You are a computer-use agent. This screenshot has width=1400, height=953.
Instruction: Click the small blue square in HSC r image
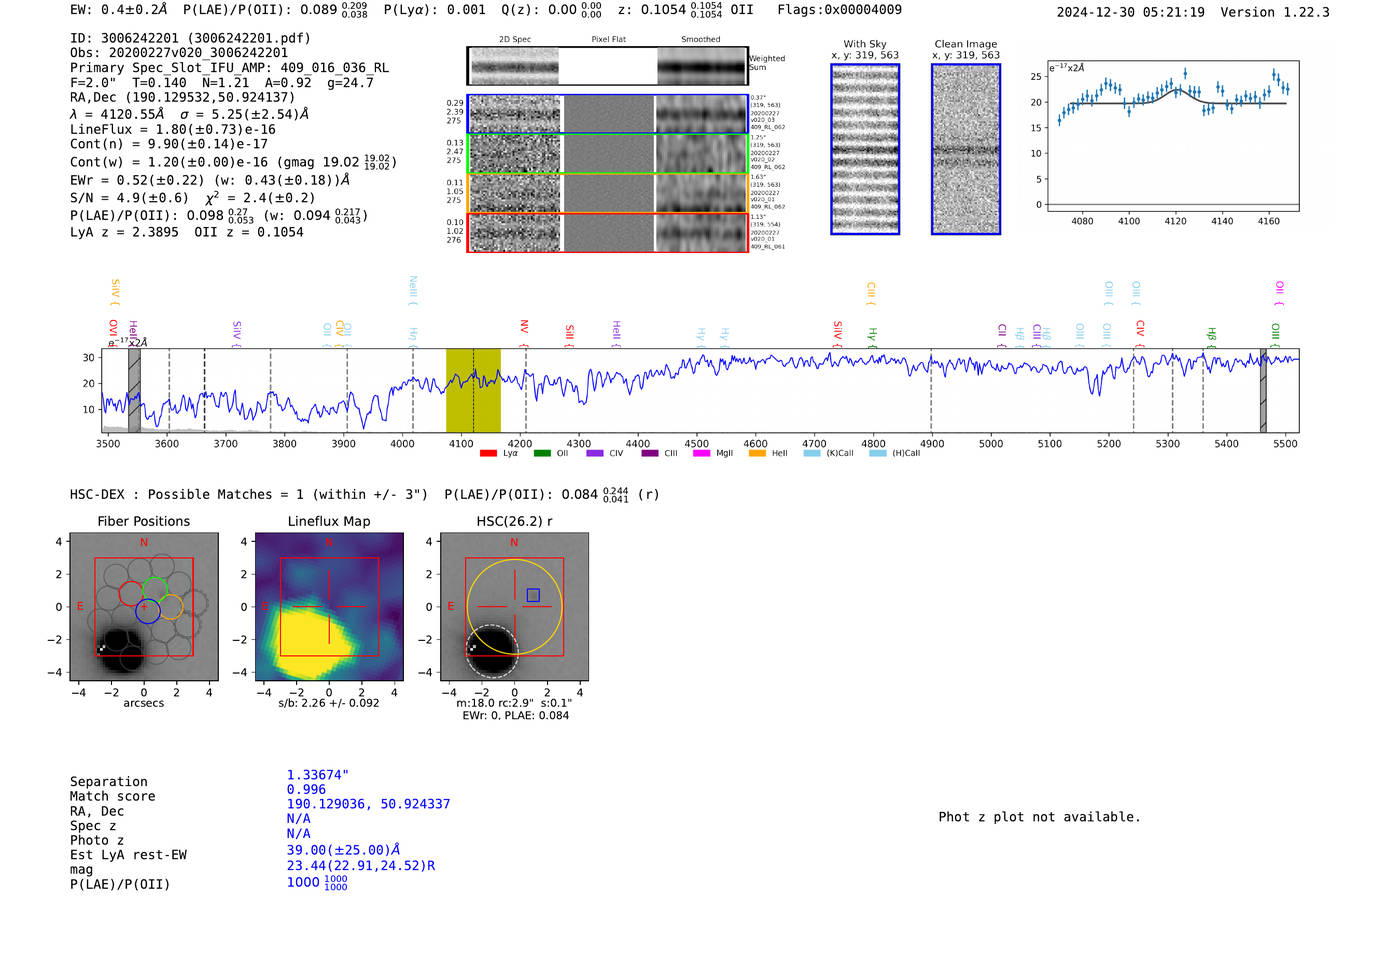pos(533,595)
